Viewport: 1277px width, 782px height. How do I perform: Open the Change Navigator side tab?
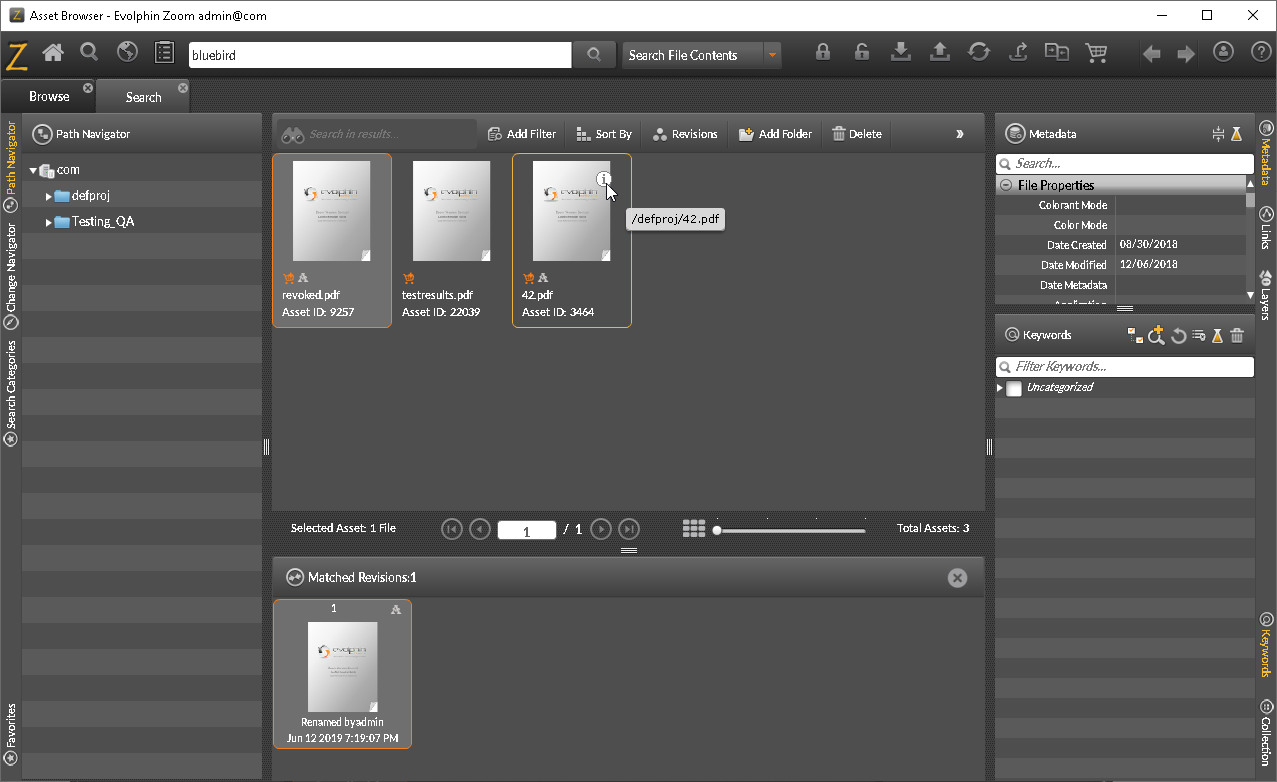(x=11, y=276)
